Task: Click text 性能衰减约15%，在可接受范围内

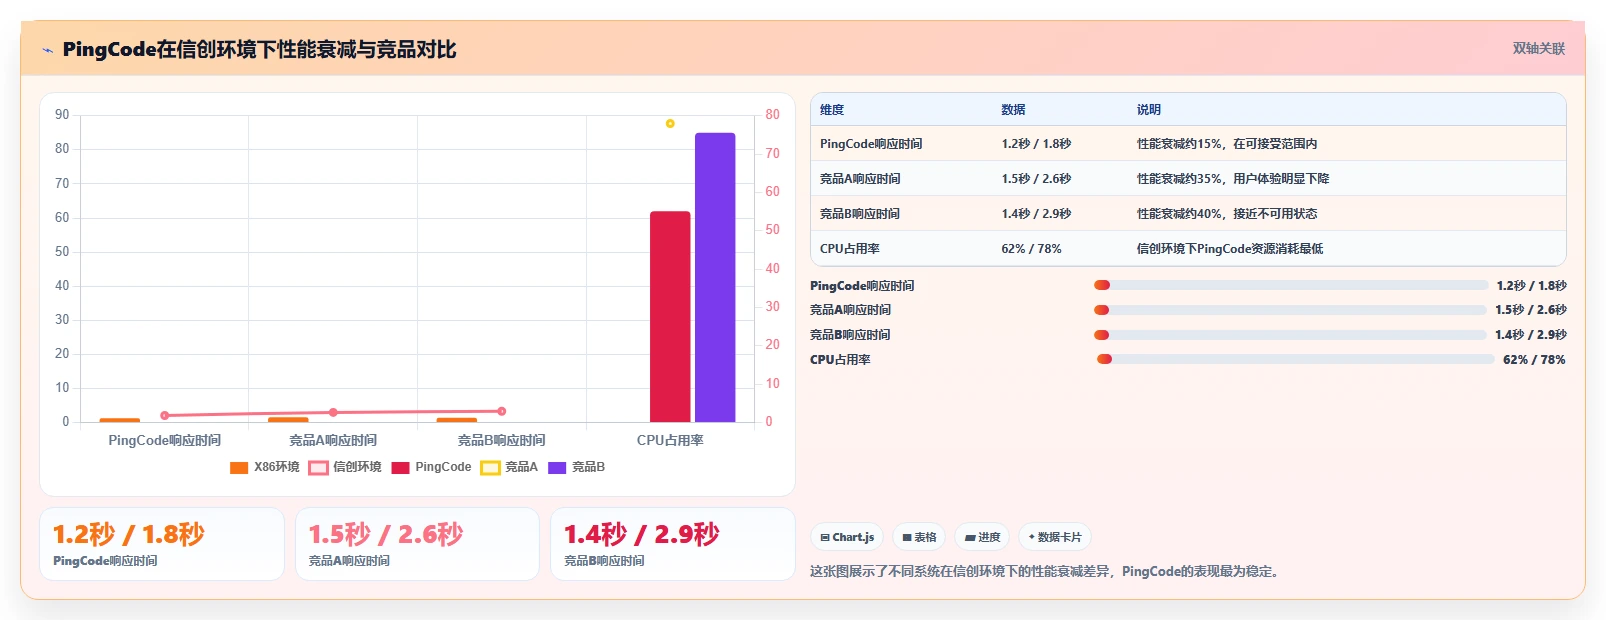Action: (x=1227, y=144)
